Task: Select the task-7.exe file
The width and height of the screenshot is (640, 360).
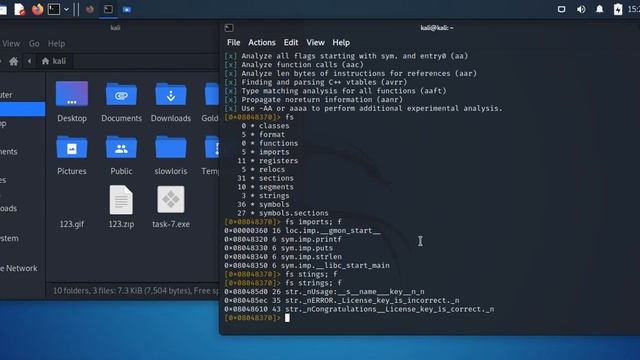Action: (171, 207)
